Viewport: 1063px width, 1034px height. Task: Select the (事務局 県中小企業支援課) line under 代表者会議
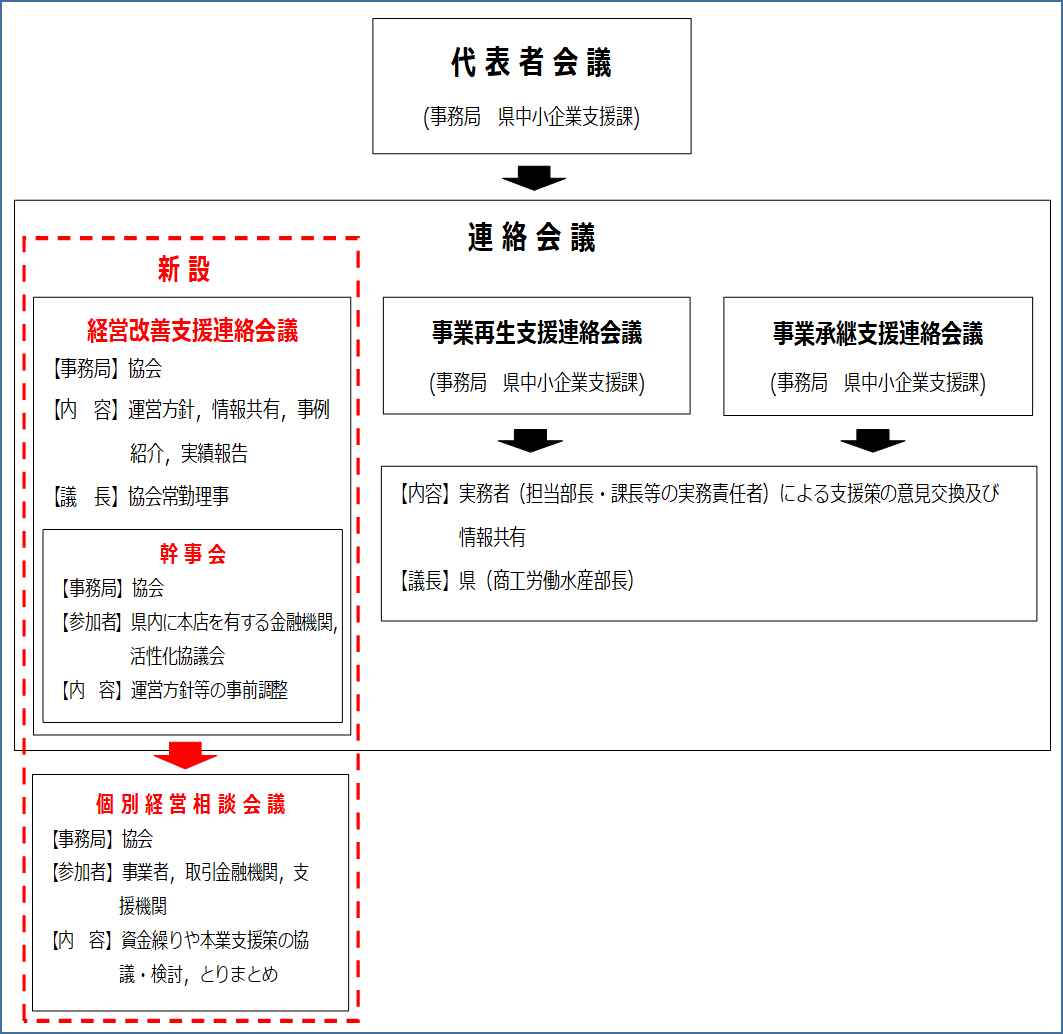(532, 117)
